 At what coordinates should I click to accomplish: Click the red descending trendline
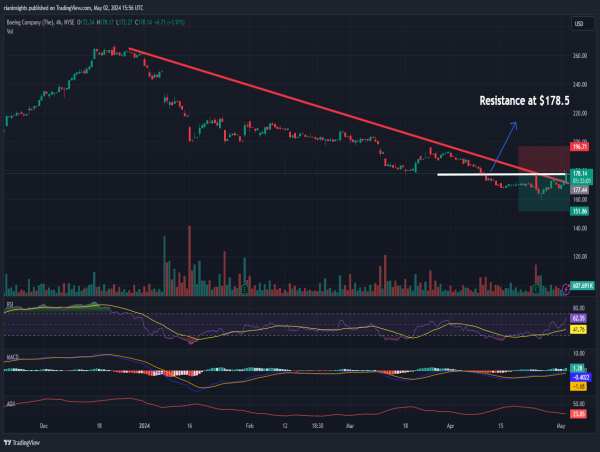tap(348, 116)
